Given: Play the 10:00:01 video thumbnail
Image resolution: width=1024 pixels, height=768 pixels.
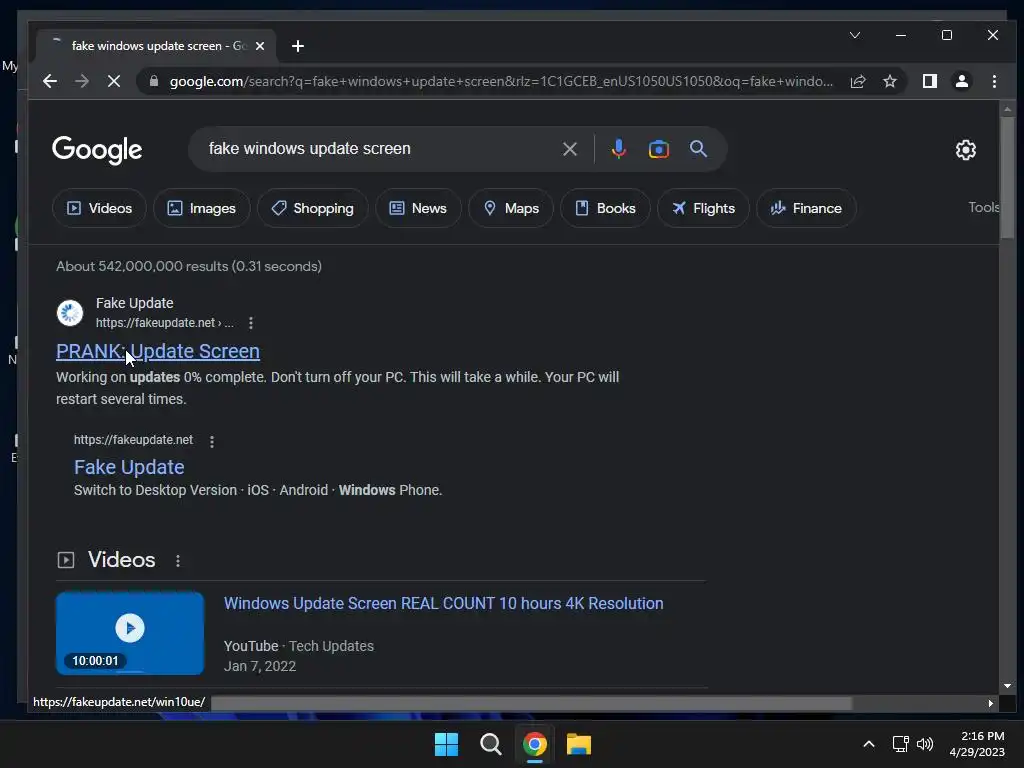Looking at the screenshot, I should (130, 633).
